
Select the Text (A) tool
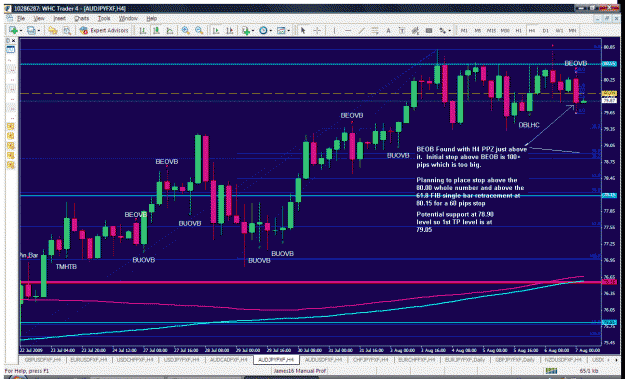388,31
